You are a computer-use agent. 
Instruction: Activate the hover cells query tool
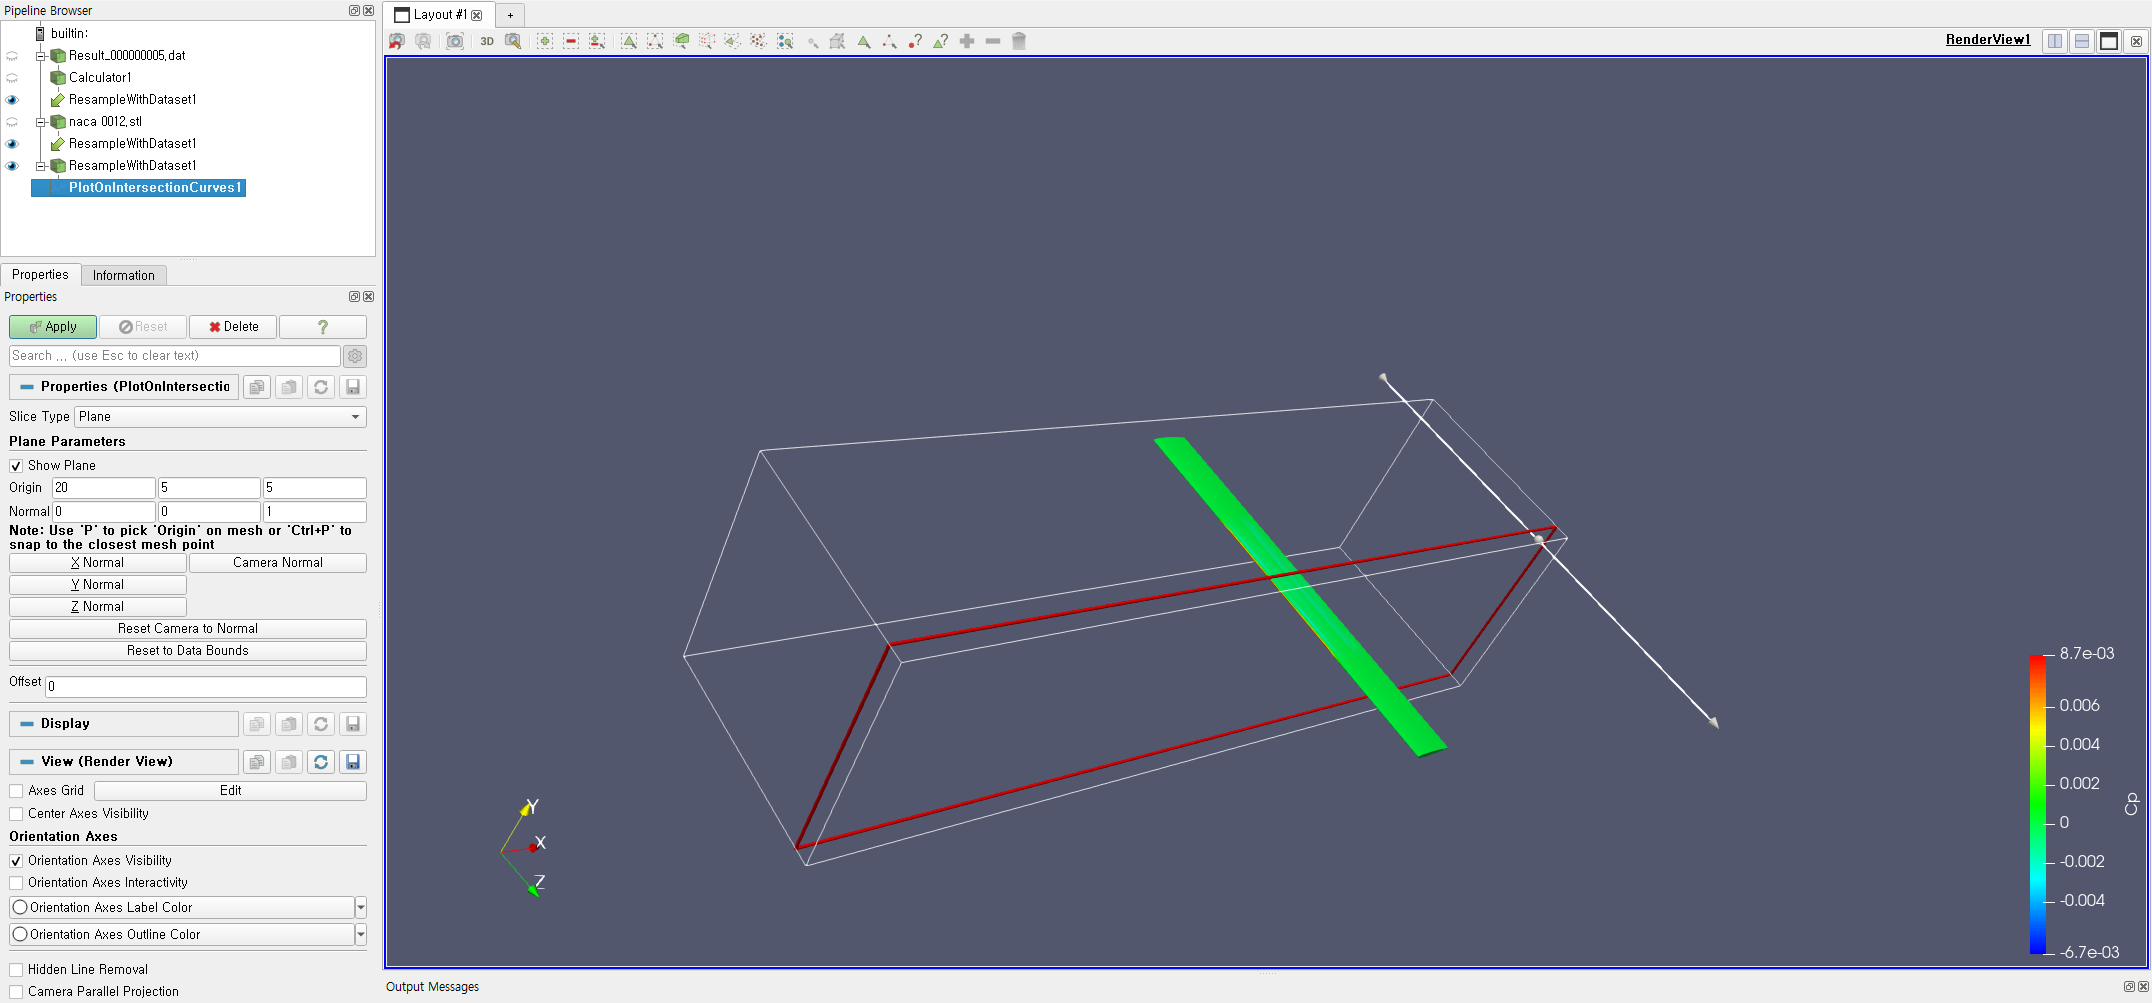pos(941,41)
